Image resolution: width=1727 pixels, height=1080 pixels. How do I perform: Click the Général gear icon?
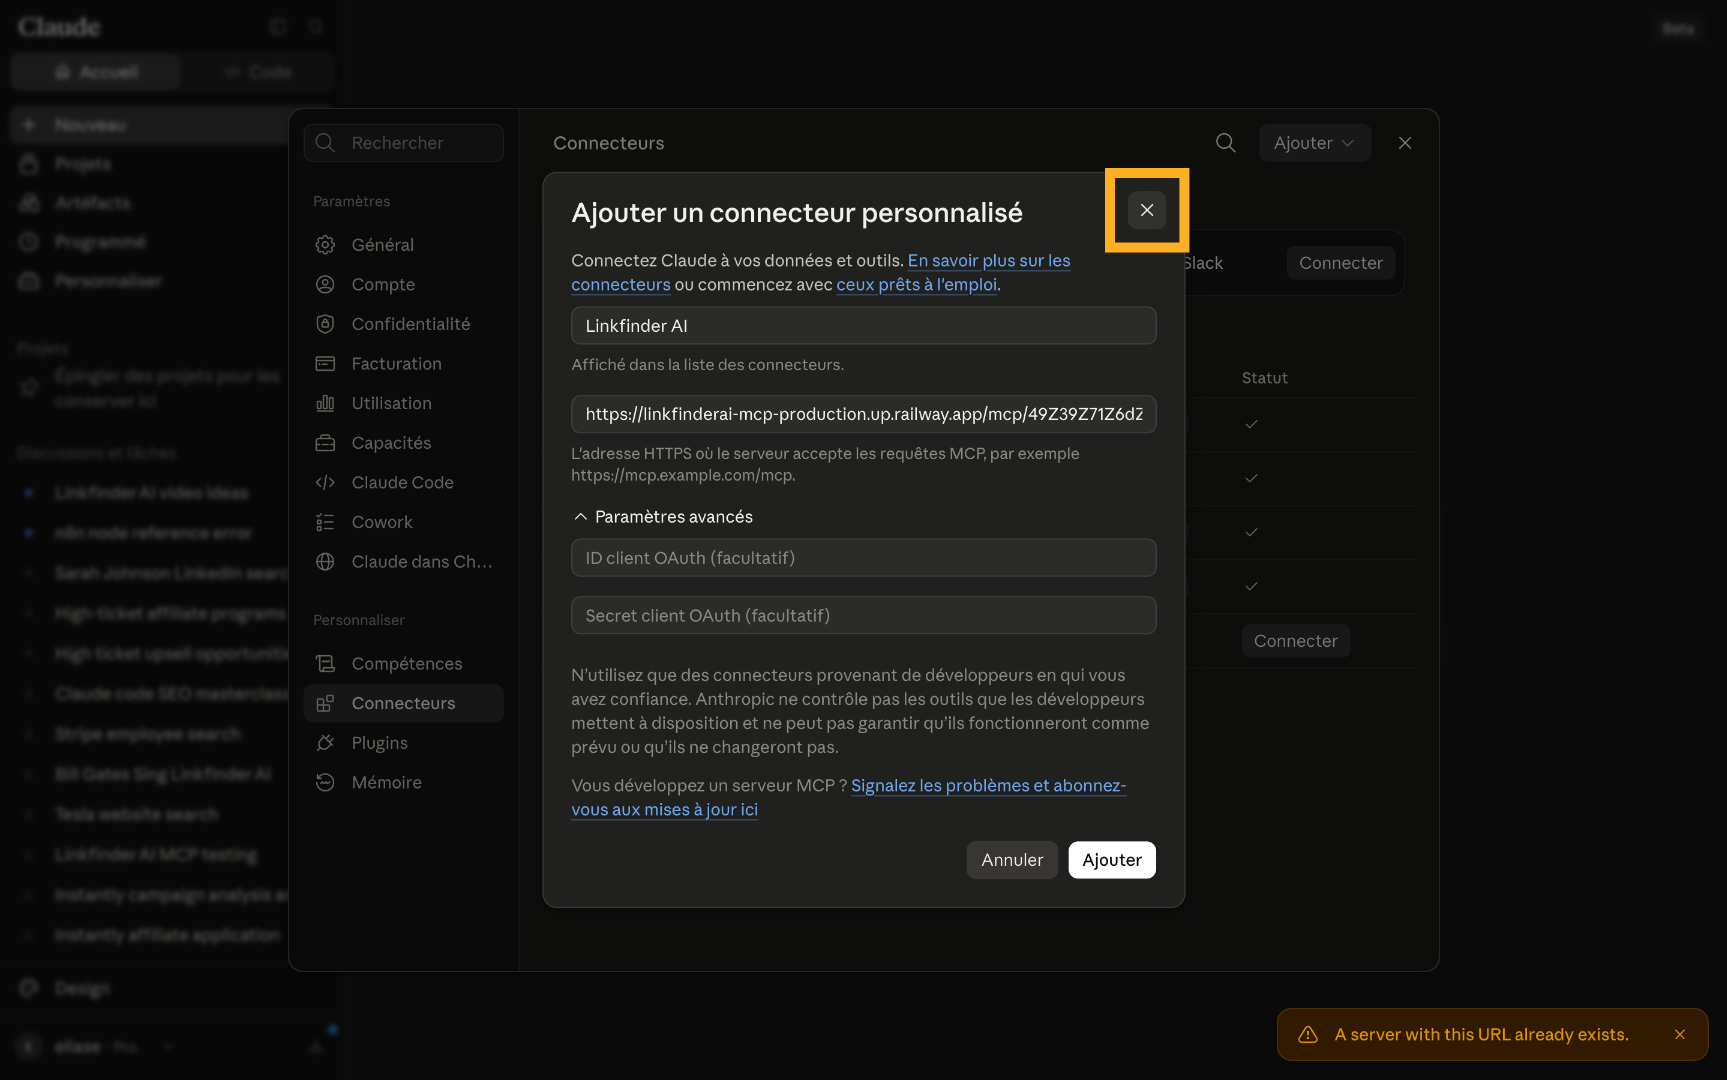[325, 245]
